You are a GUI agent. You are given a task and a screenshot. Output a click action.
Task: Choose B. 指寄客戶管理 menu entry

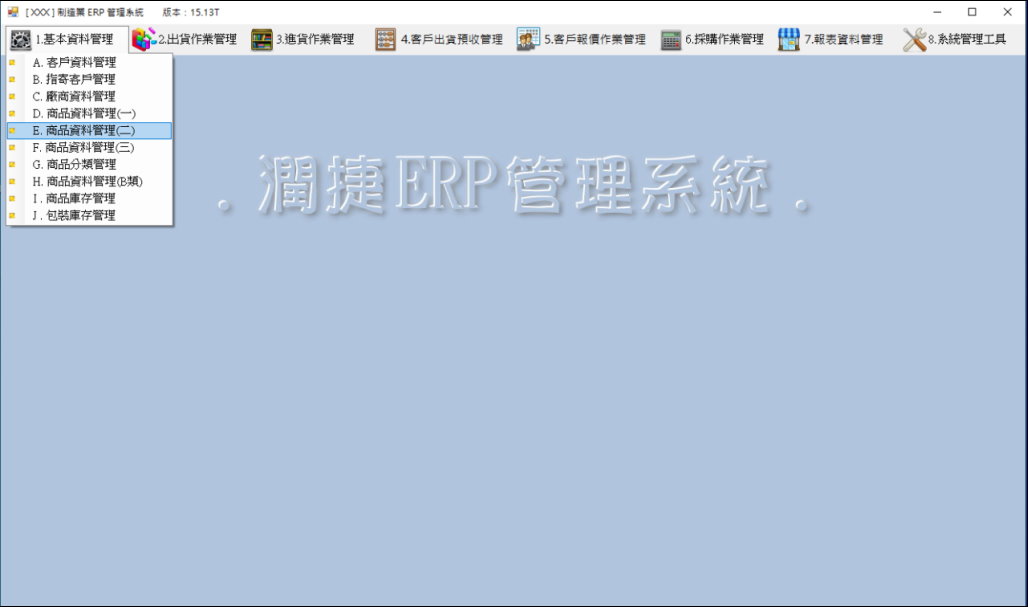click(x=74, y=79)
